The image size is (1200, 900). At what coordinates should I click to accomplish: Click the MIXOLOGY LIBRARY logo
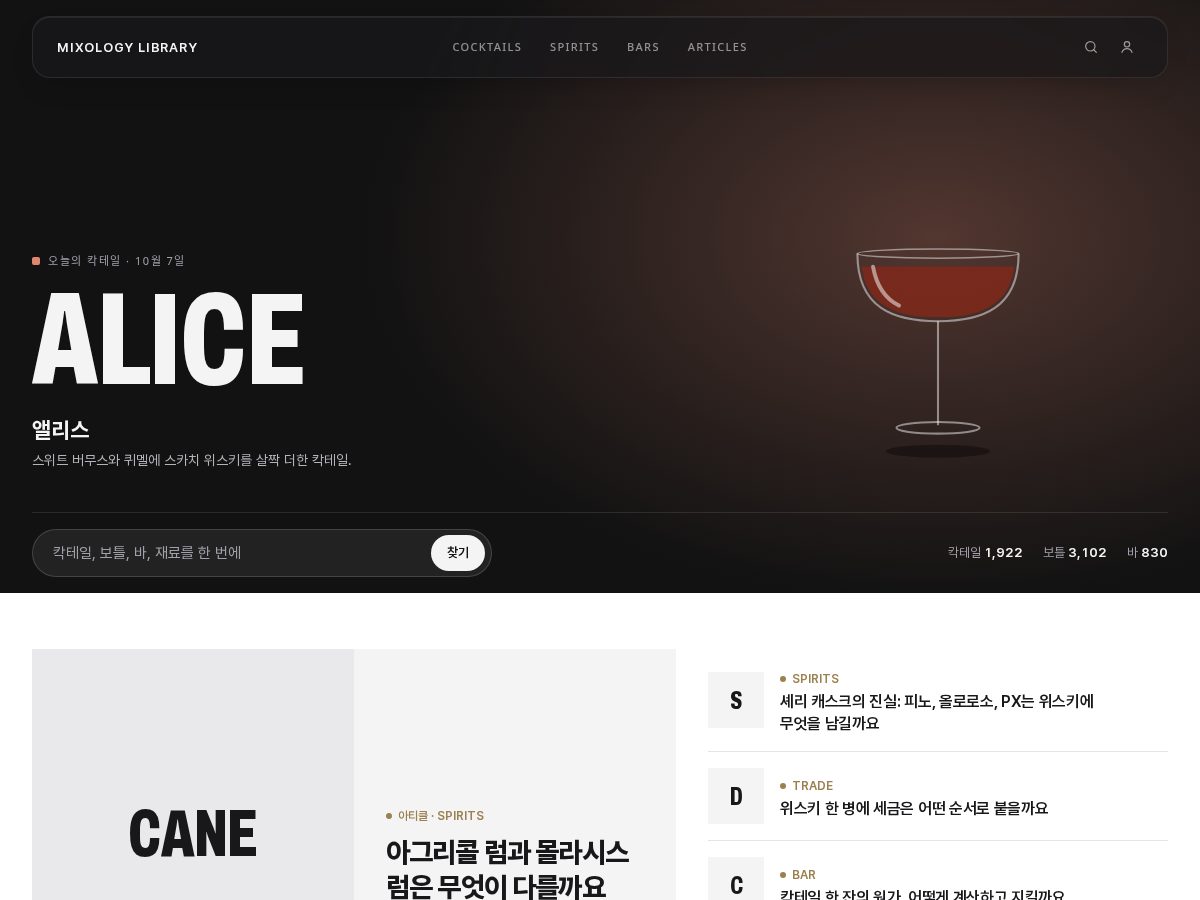[x=127, y=47]
